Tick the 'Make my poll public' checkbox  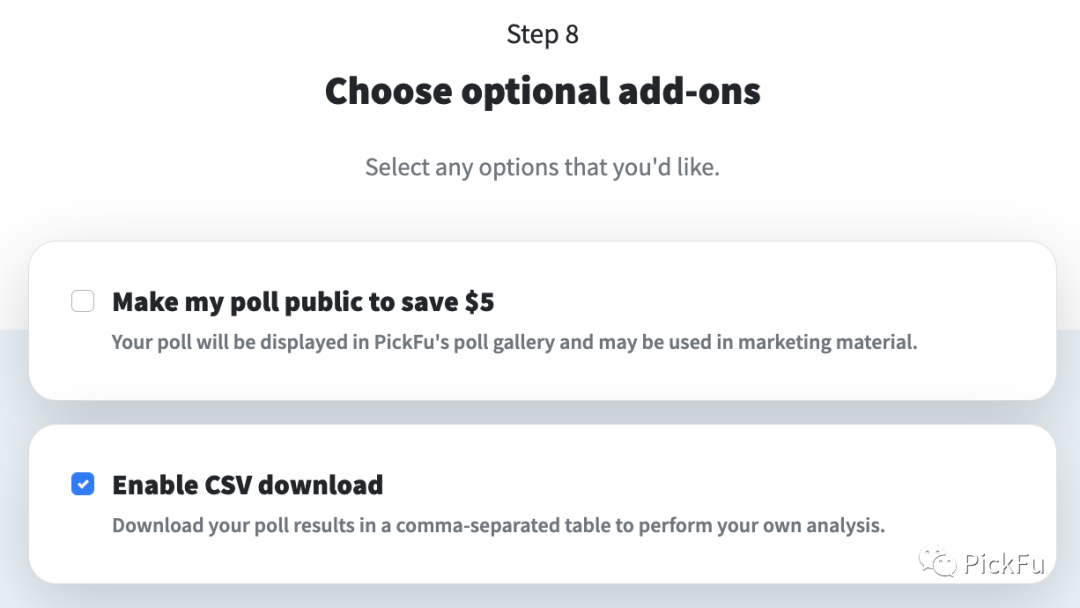[x=83, y=301]
